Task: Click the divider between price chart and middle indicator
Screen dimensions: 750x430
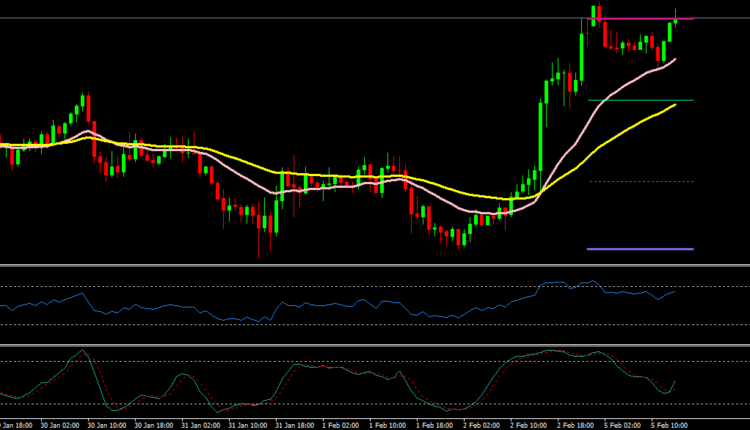Action: click(x=375, y=266)
